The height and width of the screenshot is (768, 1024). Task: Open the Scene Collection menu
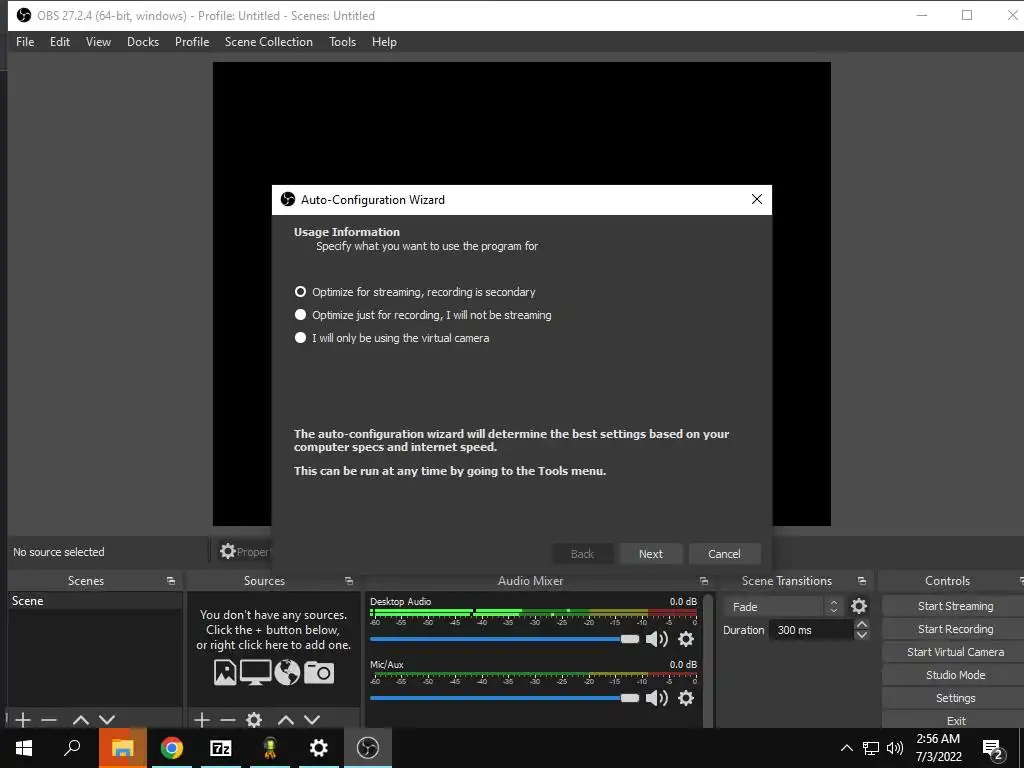tap(268, 42)
